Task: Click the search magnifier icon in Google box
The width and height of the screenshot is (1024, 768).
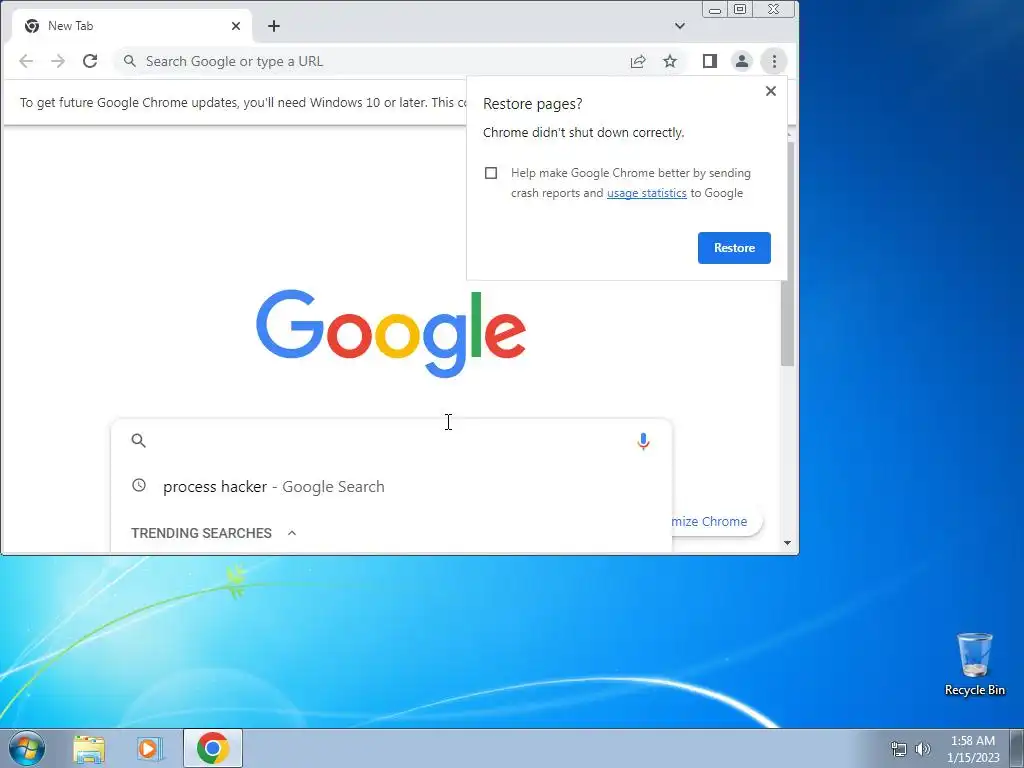Action: click(138, 441)
